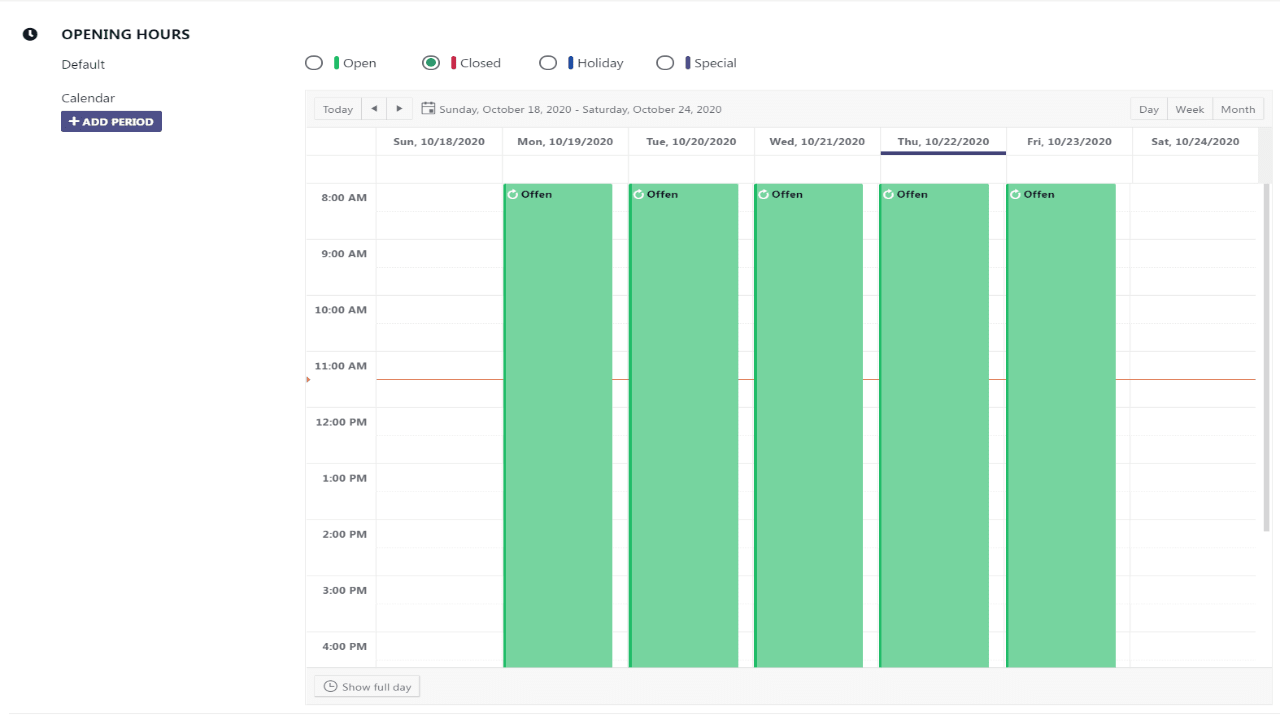
Task: Click the recurrence icon on Wednesday's Offen event
Action: [x=764, y=194]
